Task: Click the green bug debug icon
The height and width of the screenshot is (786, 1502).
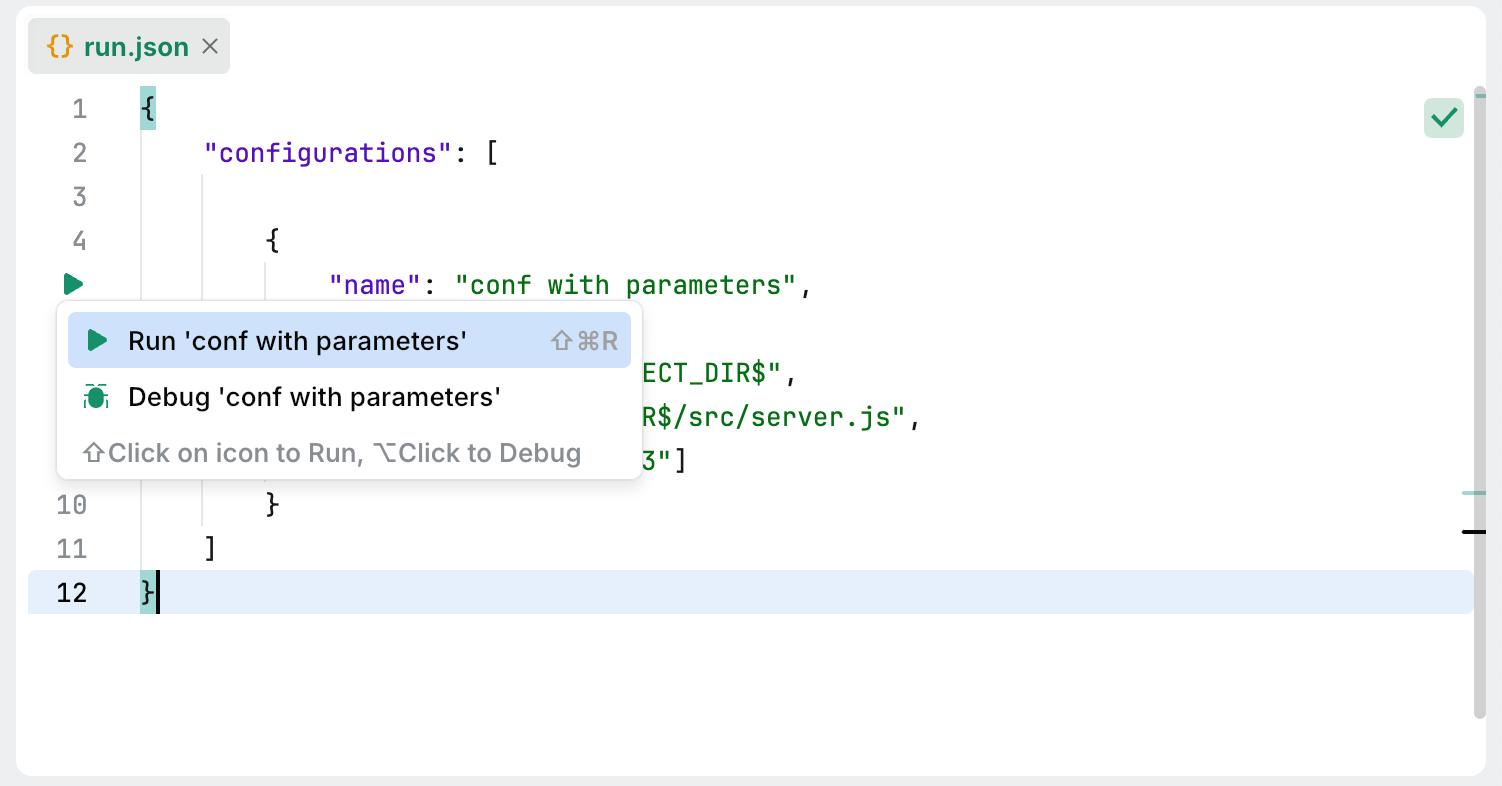Action: point(96,397)
